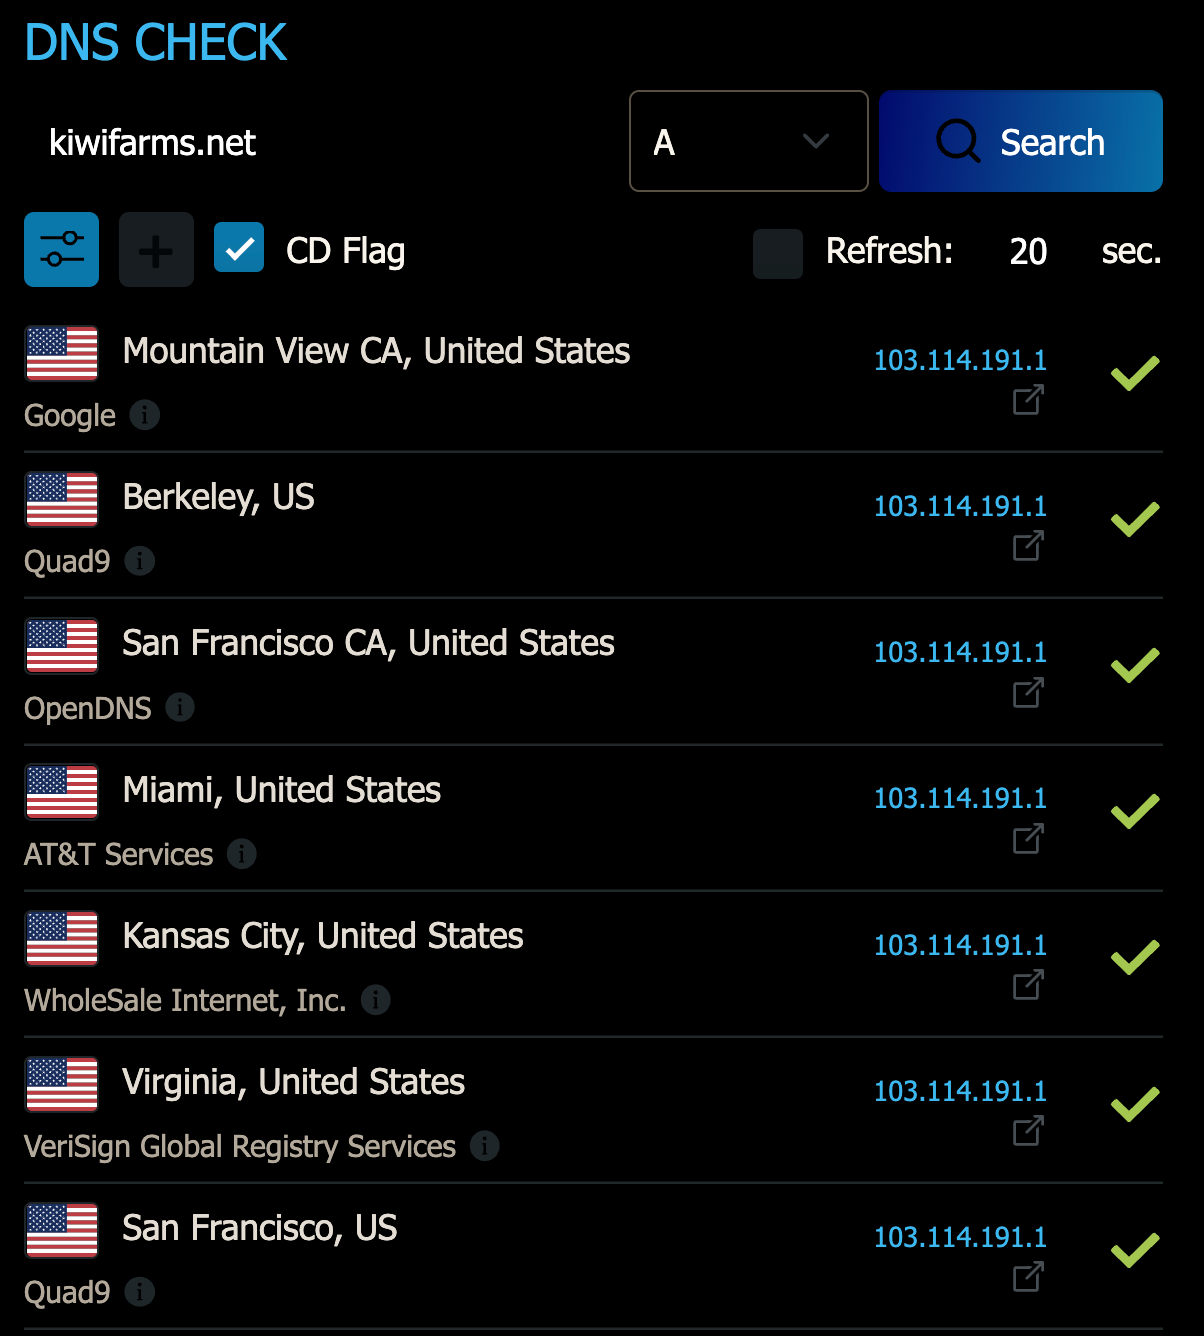
Task: Click the green checkmark in OpenDNS row
Action: point(1135,665)
